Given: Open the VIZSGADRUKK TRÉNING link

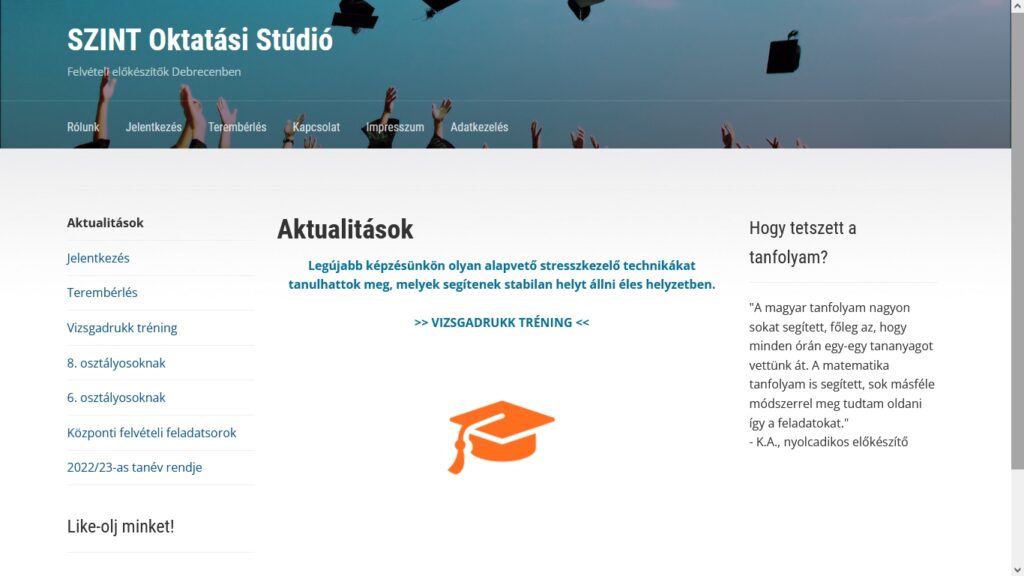Looking at the screenshot, I should [x=502, y=323].
